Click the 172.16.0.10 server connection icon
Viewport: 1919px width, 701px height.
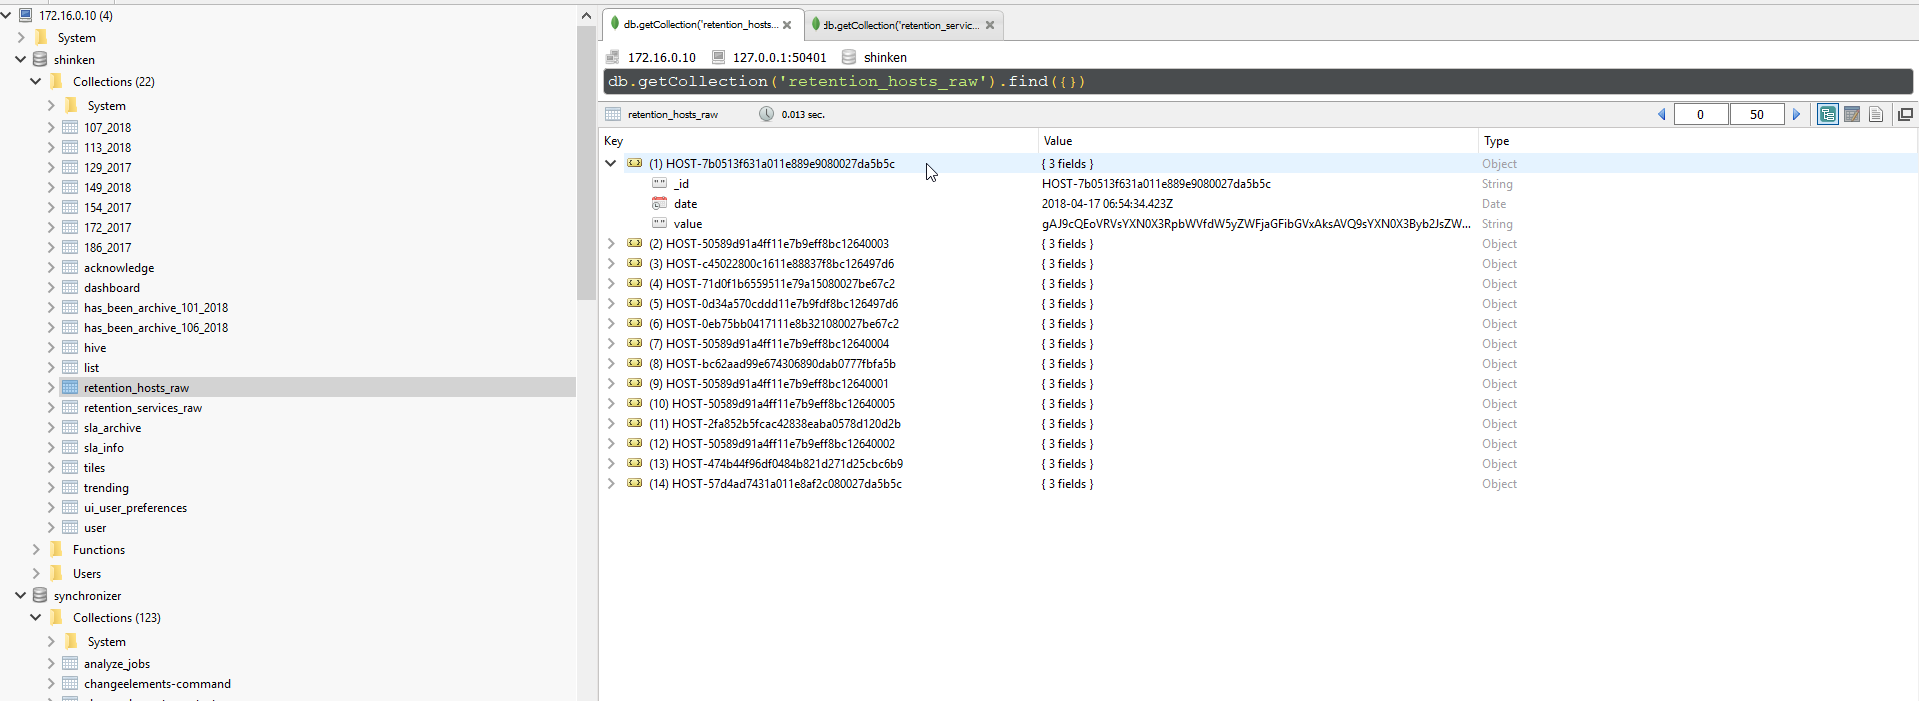pos(26,16)
